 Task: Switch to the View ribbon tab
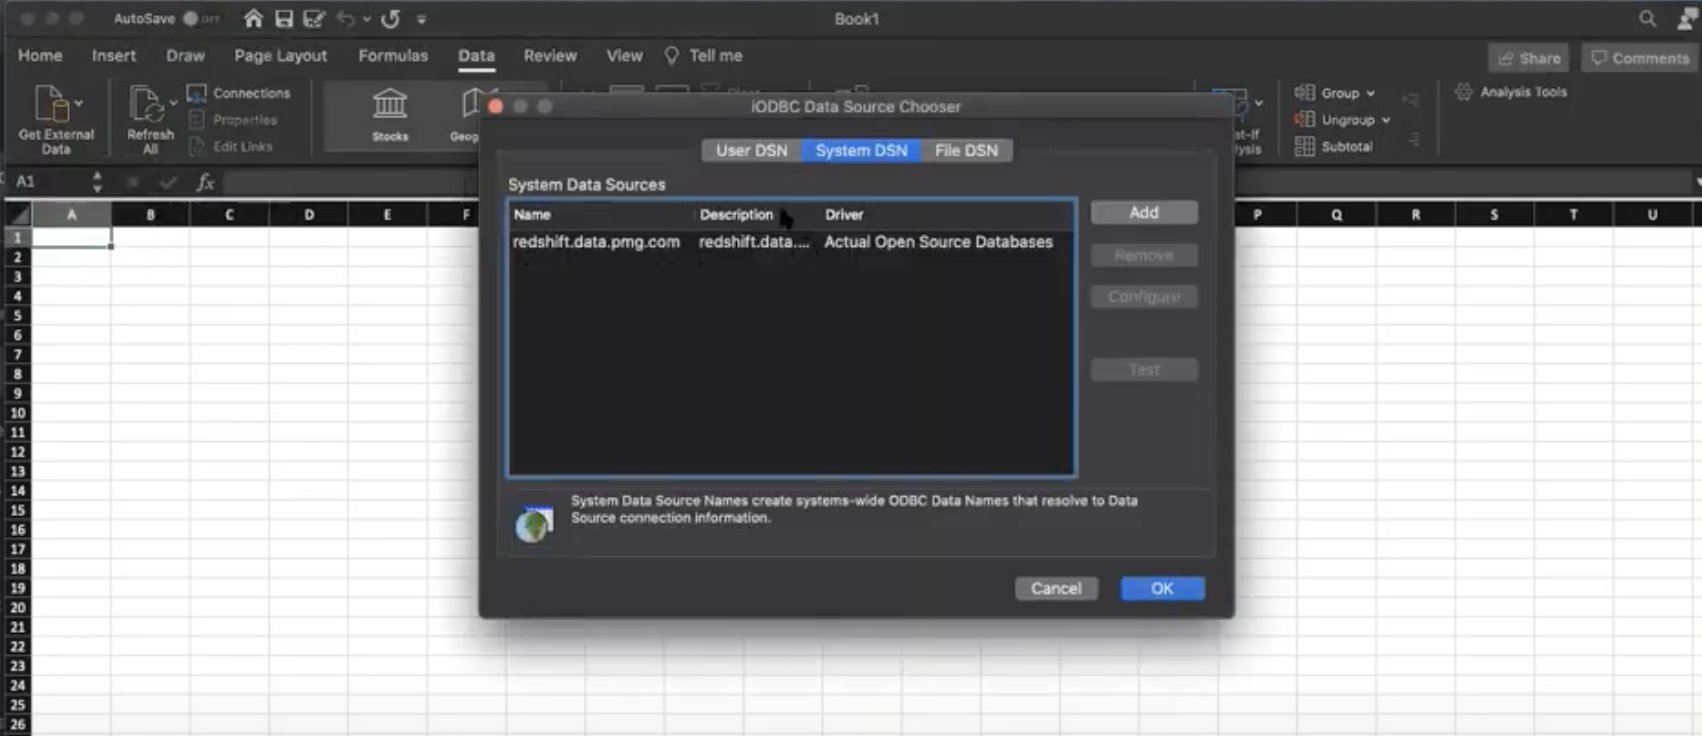tap(624, 56)
